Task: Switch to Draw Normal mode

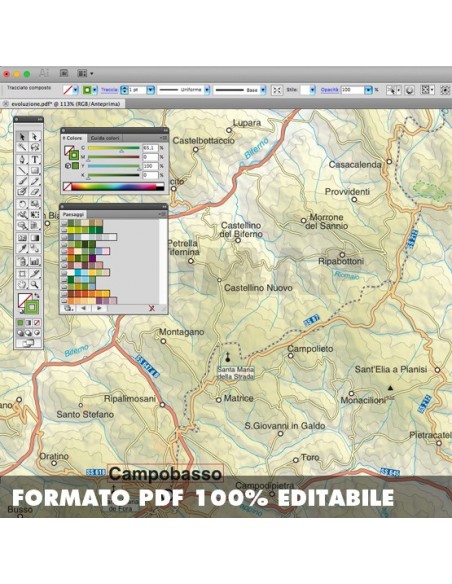Action: pyautogui.click(x=21, y=333)
